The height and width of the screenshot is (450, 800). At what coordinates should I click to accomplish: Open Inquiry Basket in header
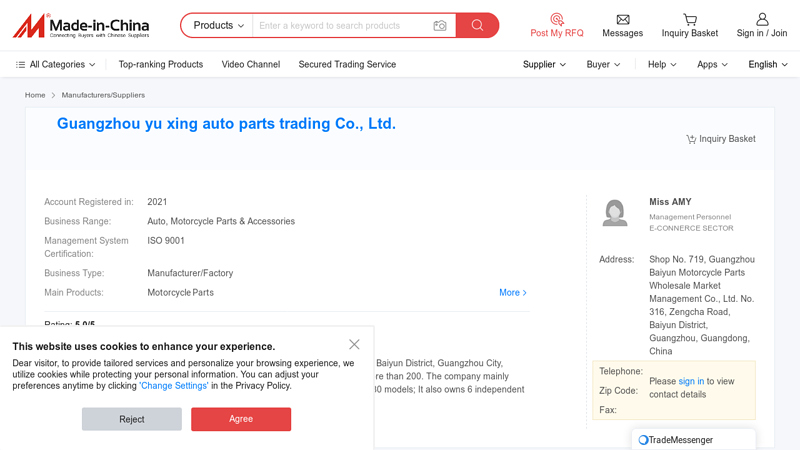coord(689,26)
